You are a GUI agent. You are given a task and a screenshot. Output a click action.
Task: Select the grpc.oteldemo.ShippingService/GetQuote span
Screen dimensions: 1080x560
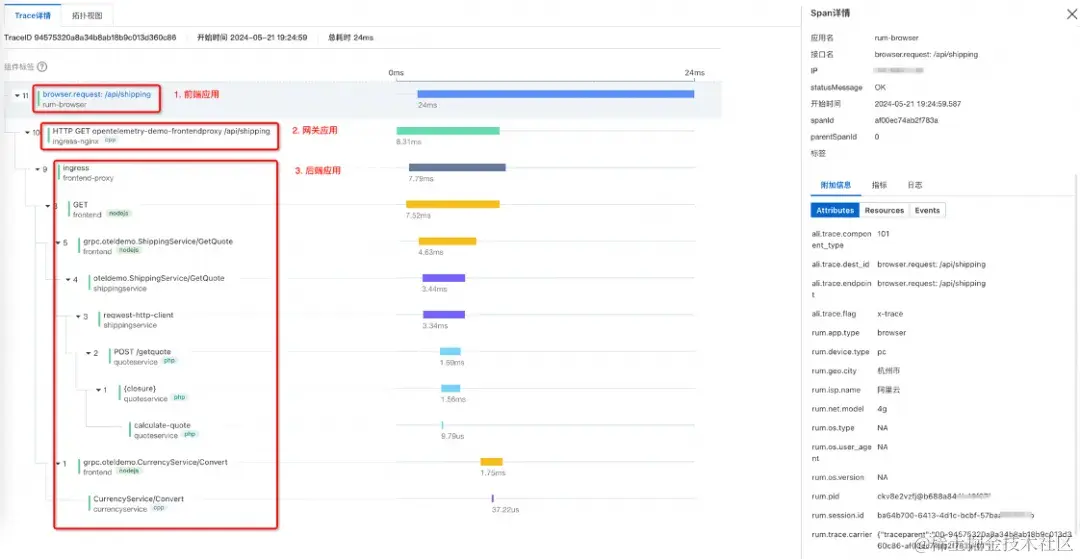click(x=158, y=242)
